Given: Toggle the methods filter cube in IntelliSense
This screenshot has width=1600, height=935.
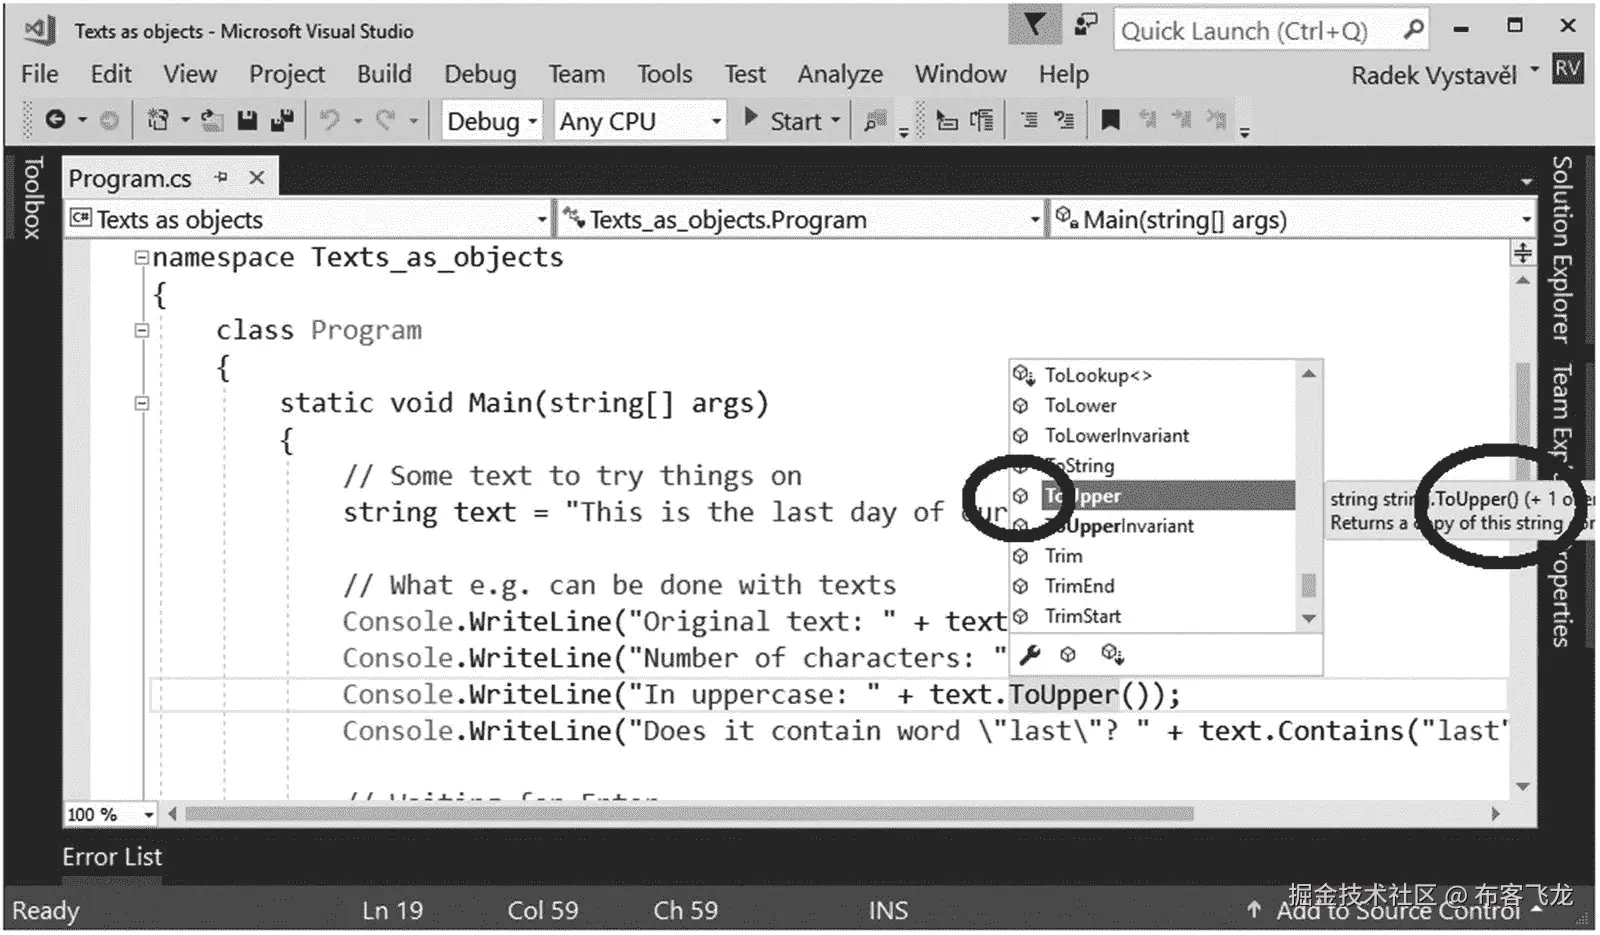Looking at the screenshot, I should point(1068,654).
